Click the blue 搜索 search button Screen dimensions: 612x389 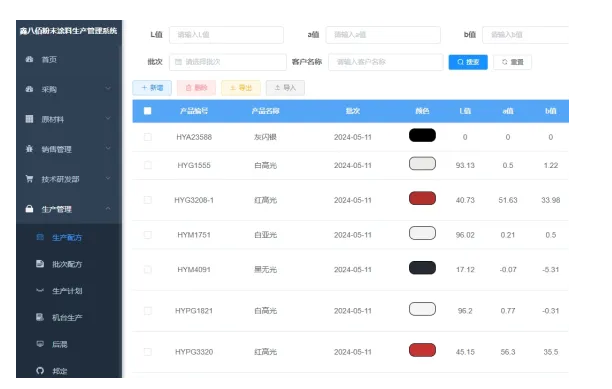point(468,62)
